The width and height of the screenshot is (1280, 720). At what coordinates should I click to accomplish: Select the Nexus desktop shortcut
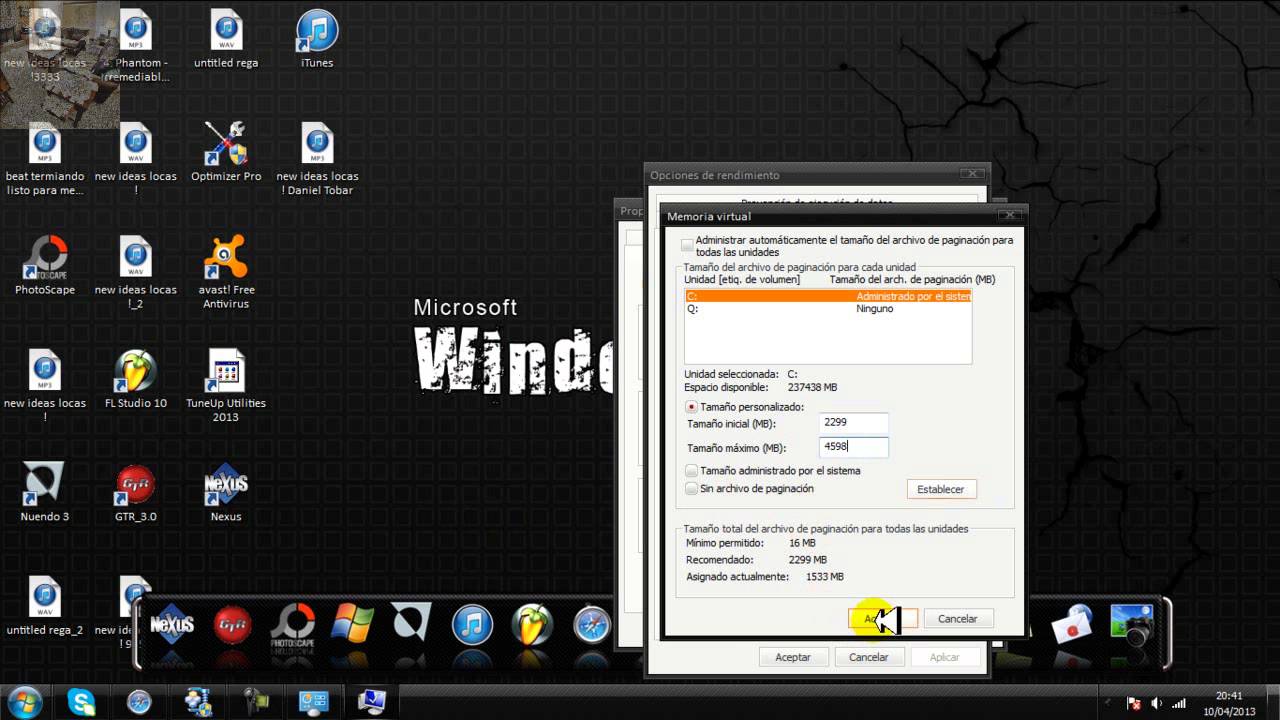coord(226,493)
